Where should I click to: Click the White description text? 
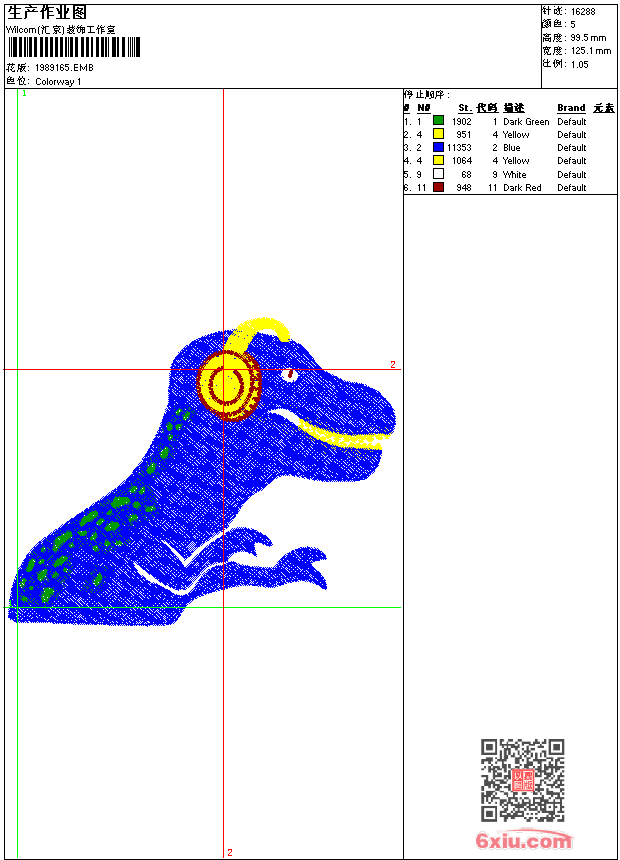(515, 174)
